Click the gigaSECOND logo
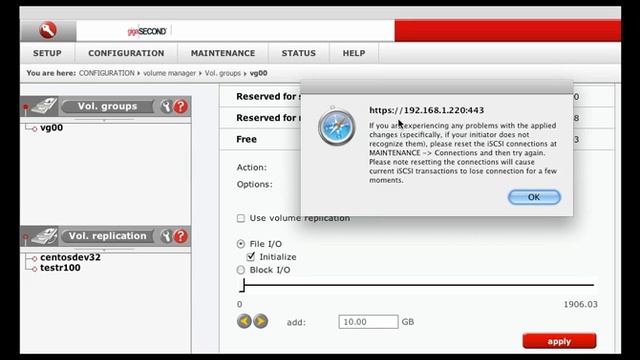The height and width of the screenshot is (360, 640). pos(147,31)
